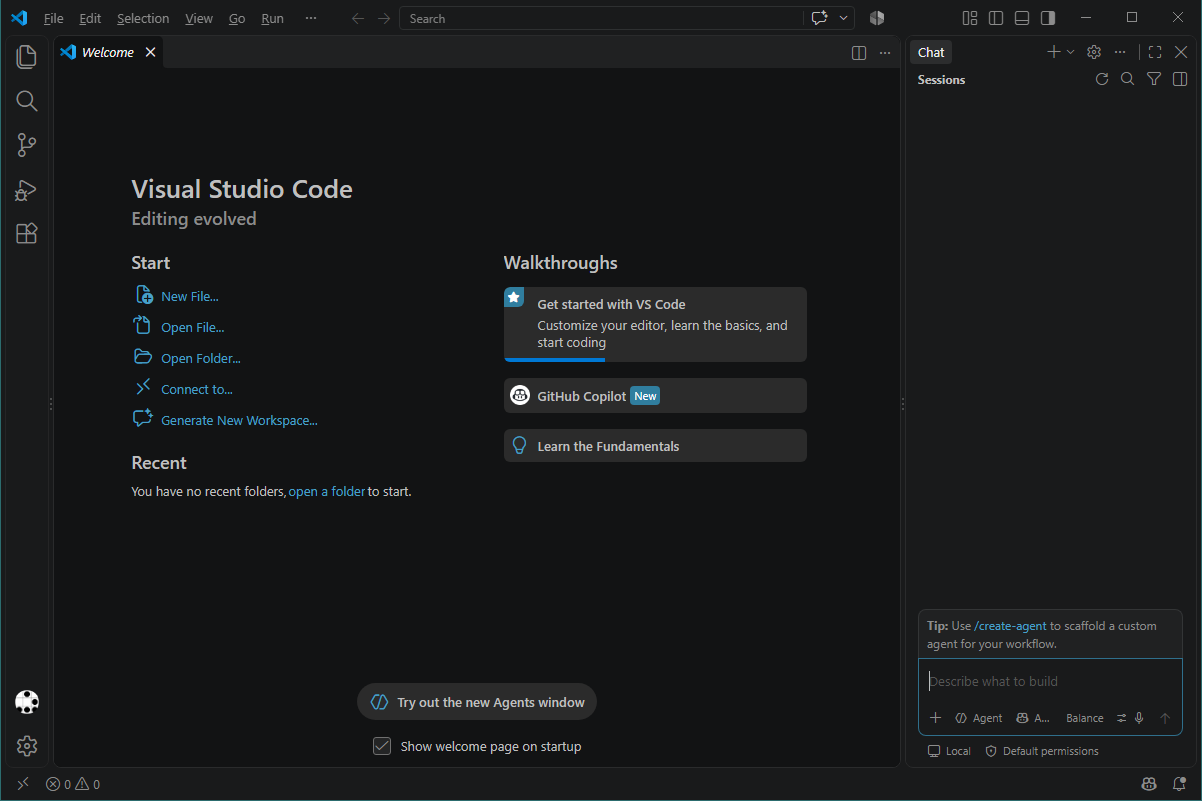
Task: Open the dropdown next to title bar chat icon
Action: [x=844, y=18]
